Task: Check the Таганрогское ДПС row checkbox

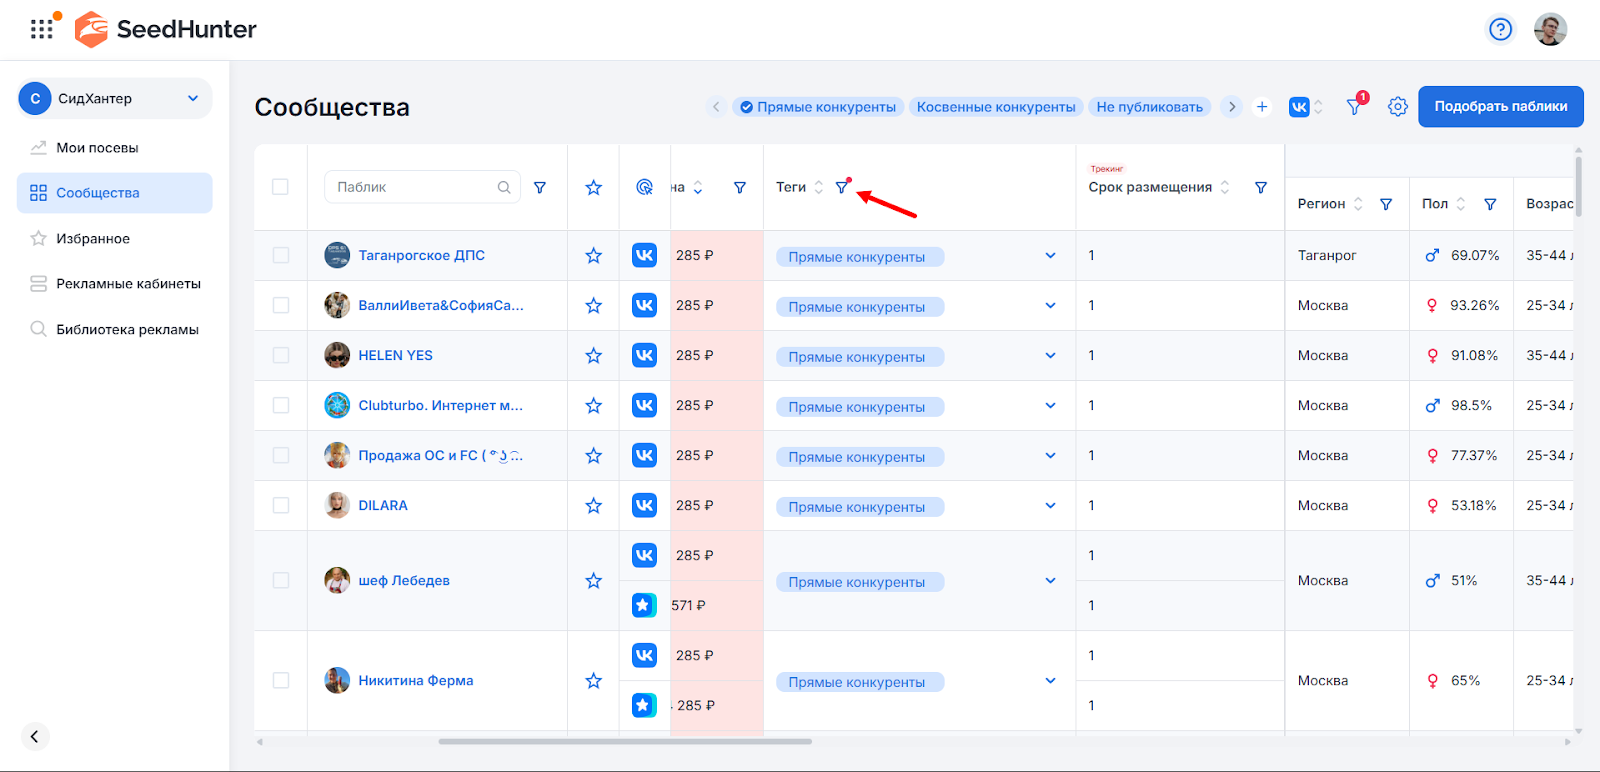Action: click(281, 256)
